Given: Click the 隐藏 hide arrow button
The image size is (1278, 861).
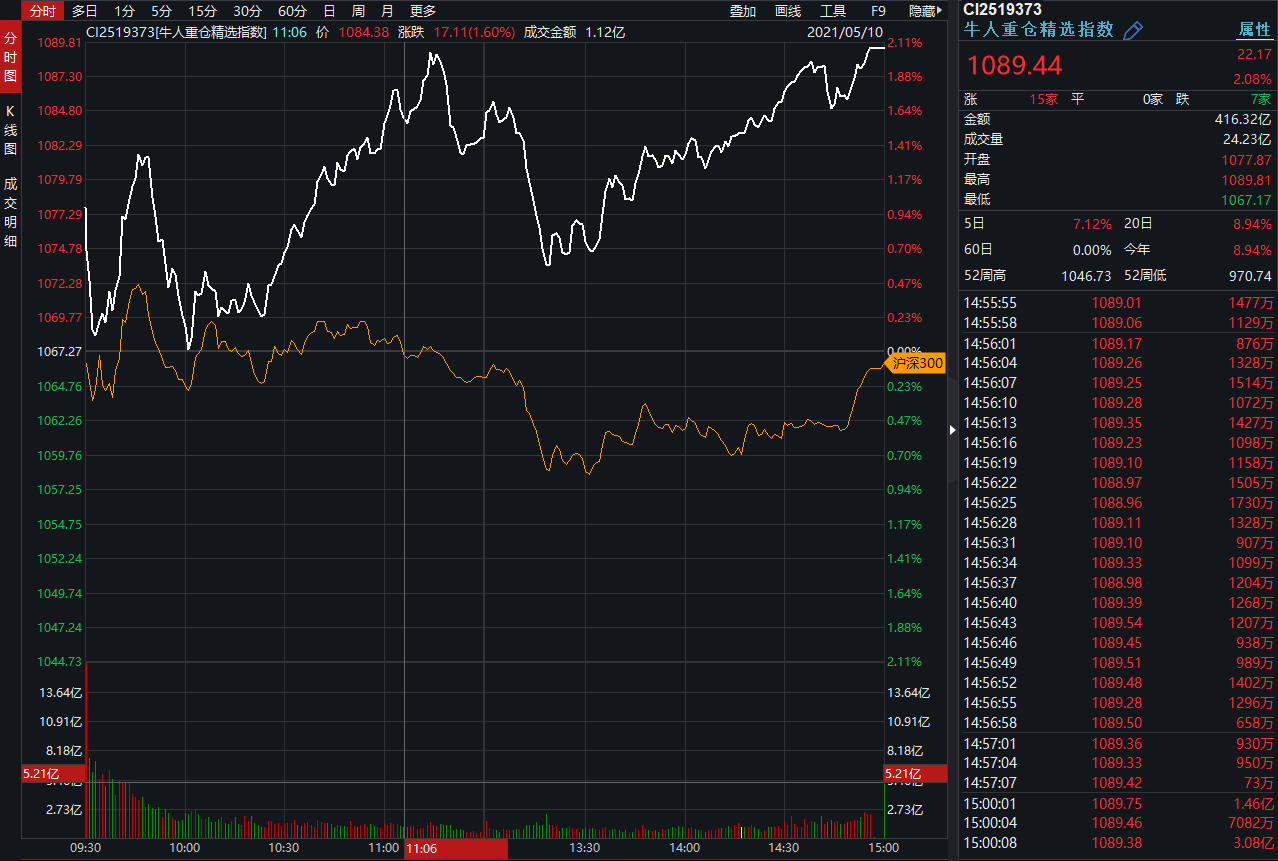Looking at the screenshot, I should (x=926, y=11).
